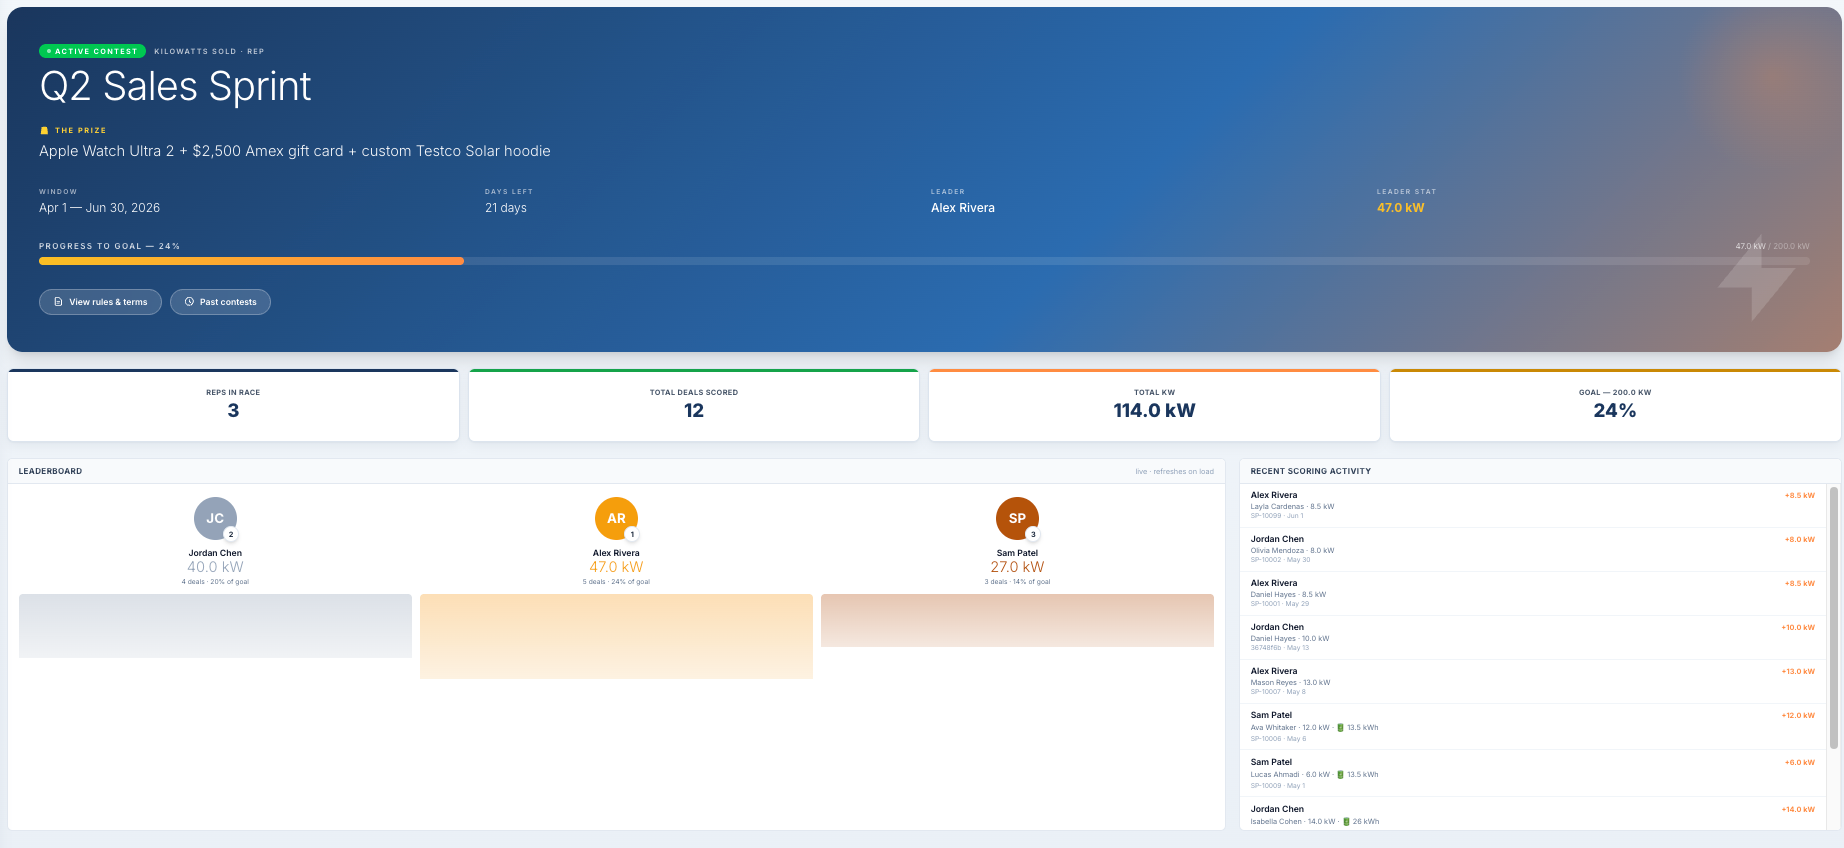Screen dimensions: 1844x848
Task: Click the +6.0 kW score for Sam Patel
Action: pos(1800,763)
